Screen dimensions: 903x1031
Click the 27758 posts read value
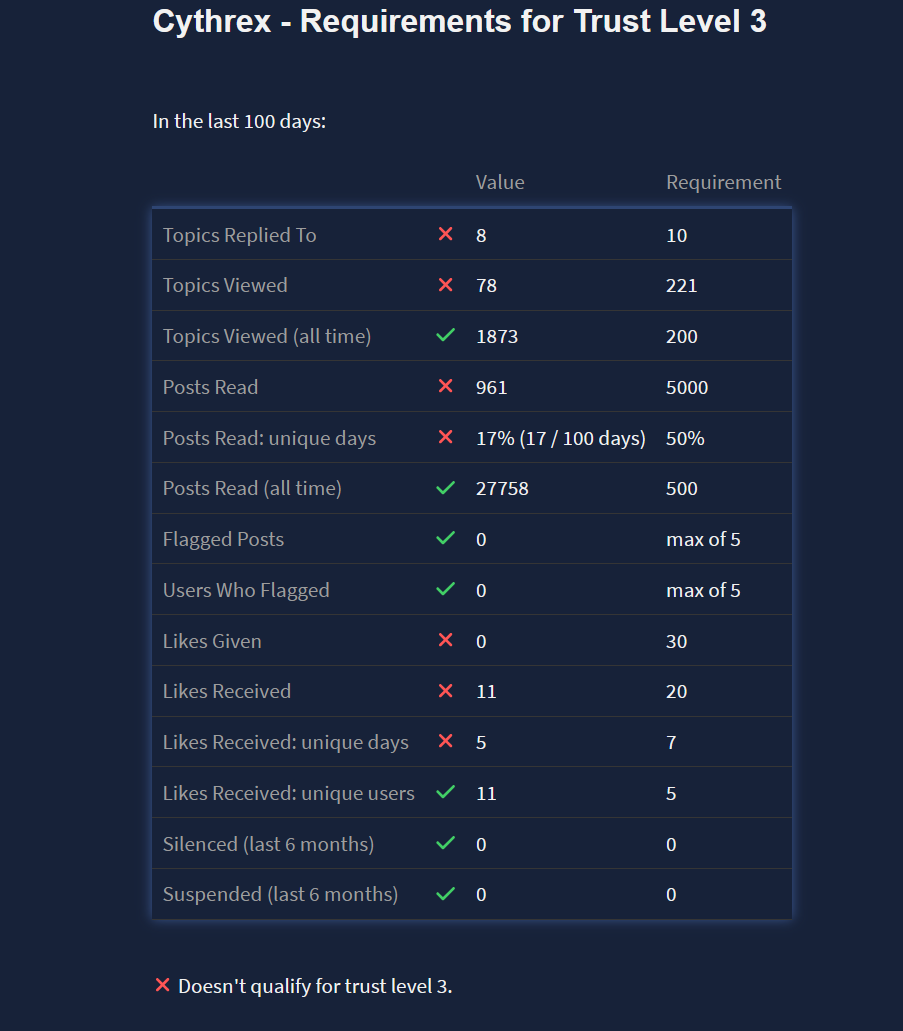coord(502,488)
